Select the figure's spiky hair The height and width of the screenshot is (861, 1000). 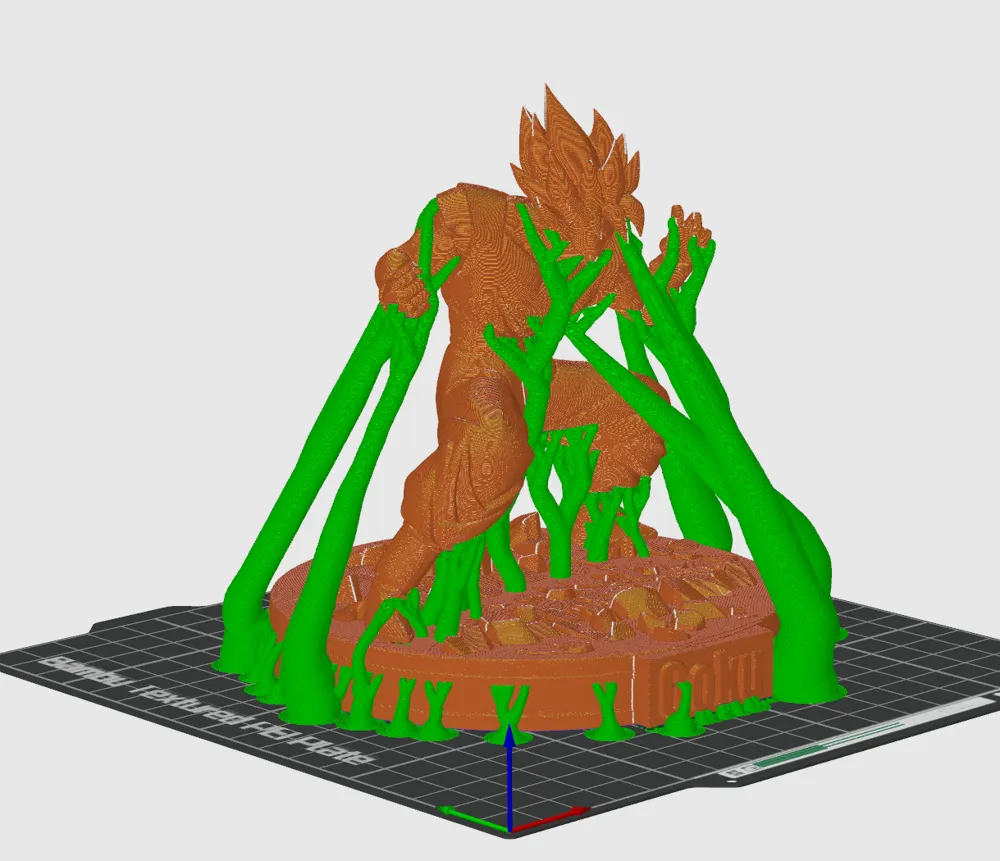pos(570,150)
